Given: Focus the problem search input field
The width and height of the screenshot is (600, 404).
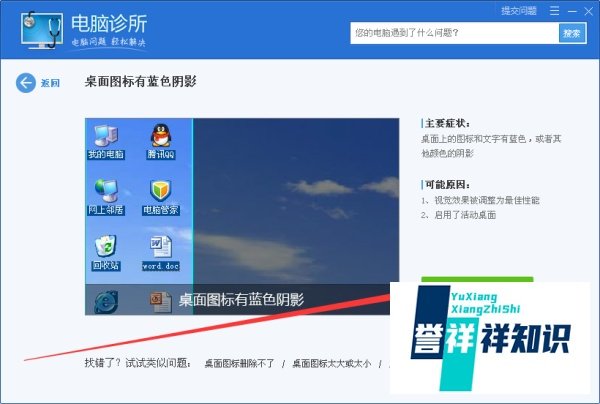Looking at the screenshot, I should coord(455,33).
